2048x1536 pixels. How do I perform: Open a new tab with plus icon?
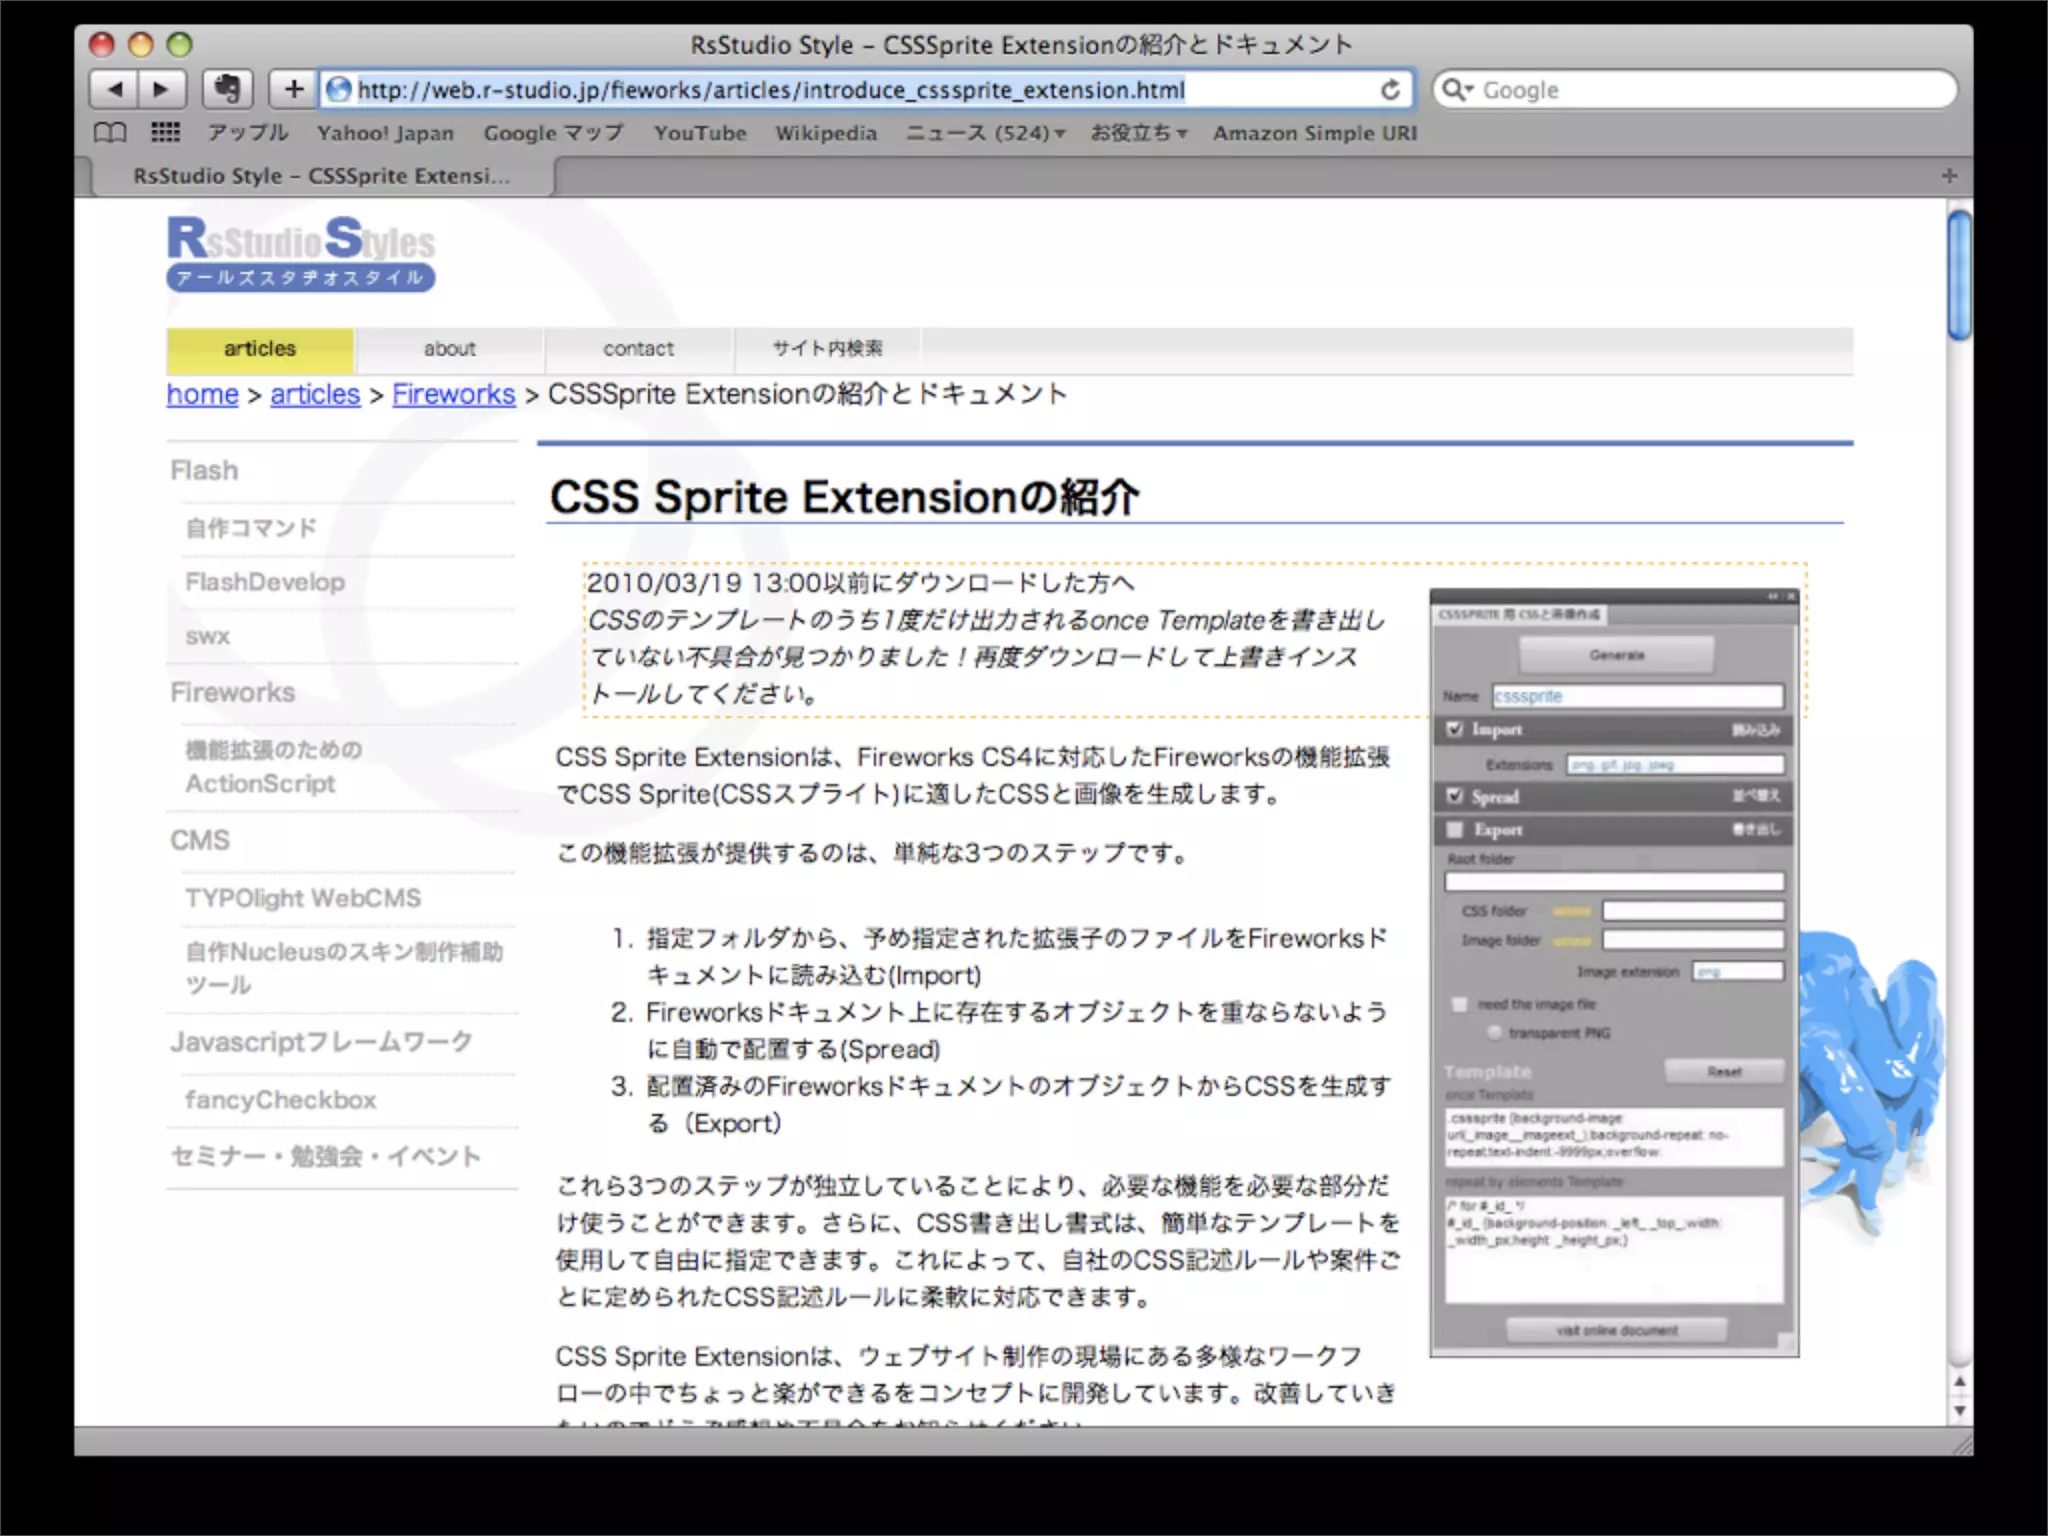[1949, 176]
